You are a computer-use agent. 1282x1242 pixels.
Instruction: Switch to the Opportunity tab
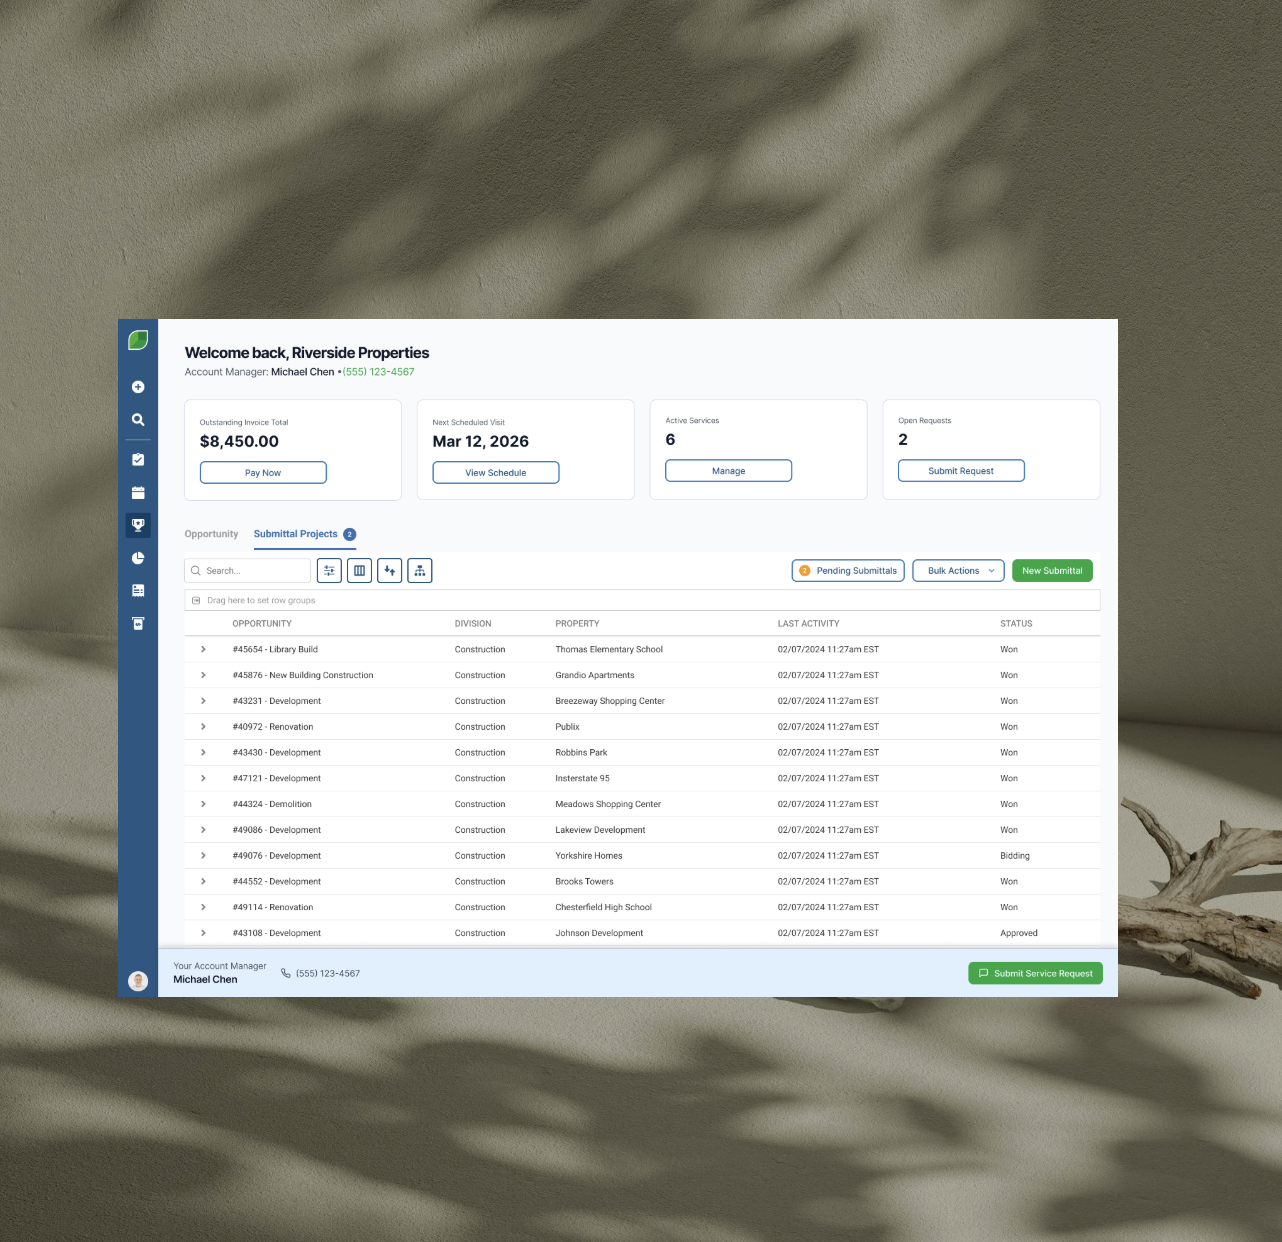click(211, 534)
